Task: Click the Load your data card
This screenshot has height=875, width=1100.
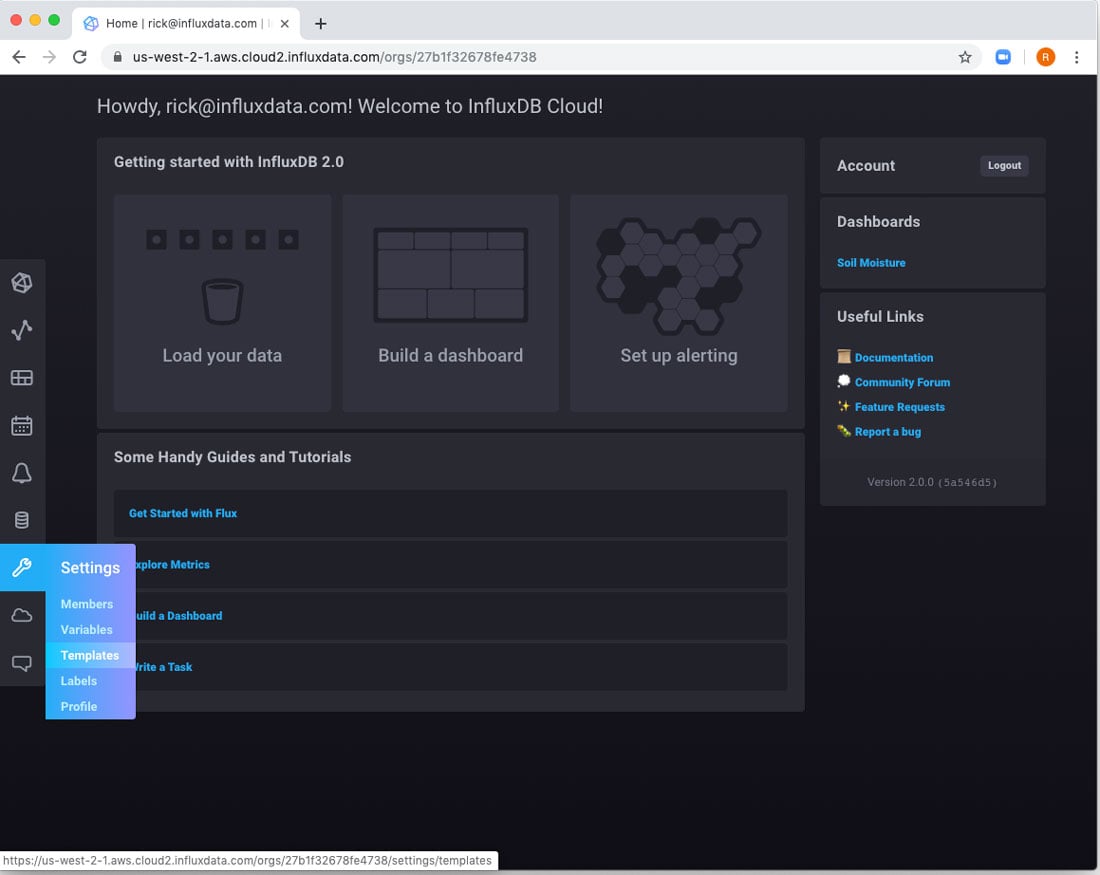Action: [x=222, y=303]
